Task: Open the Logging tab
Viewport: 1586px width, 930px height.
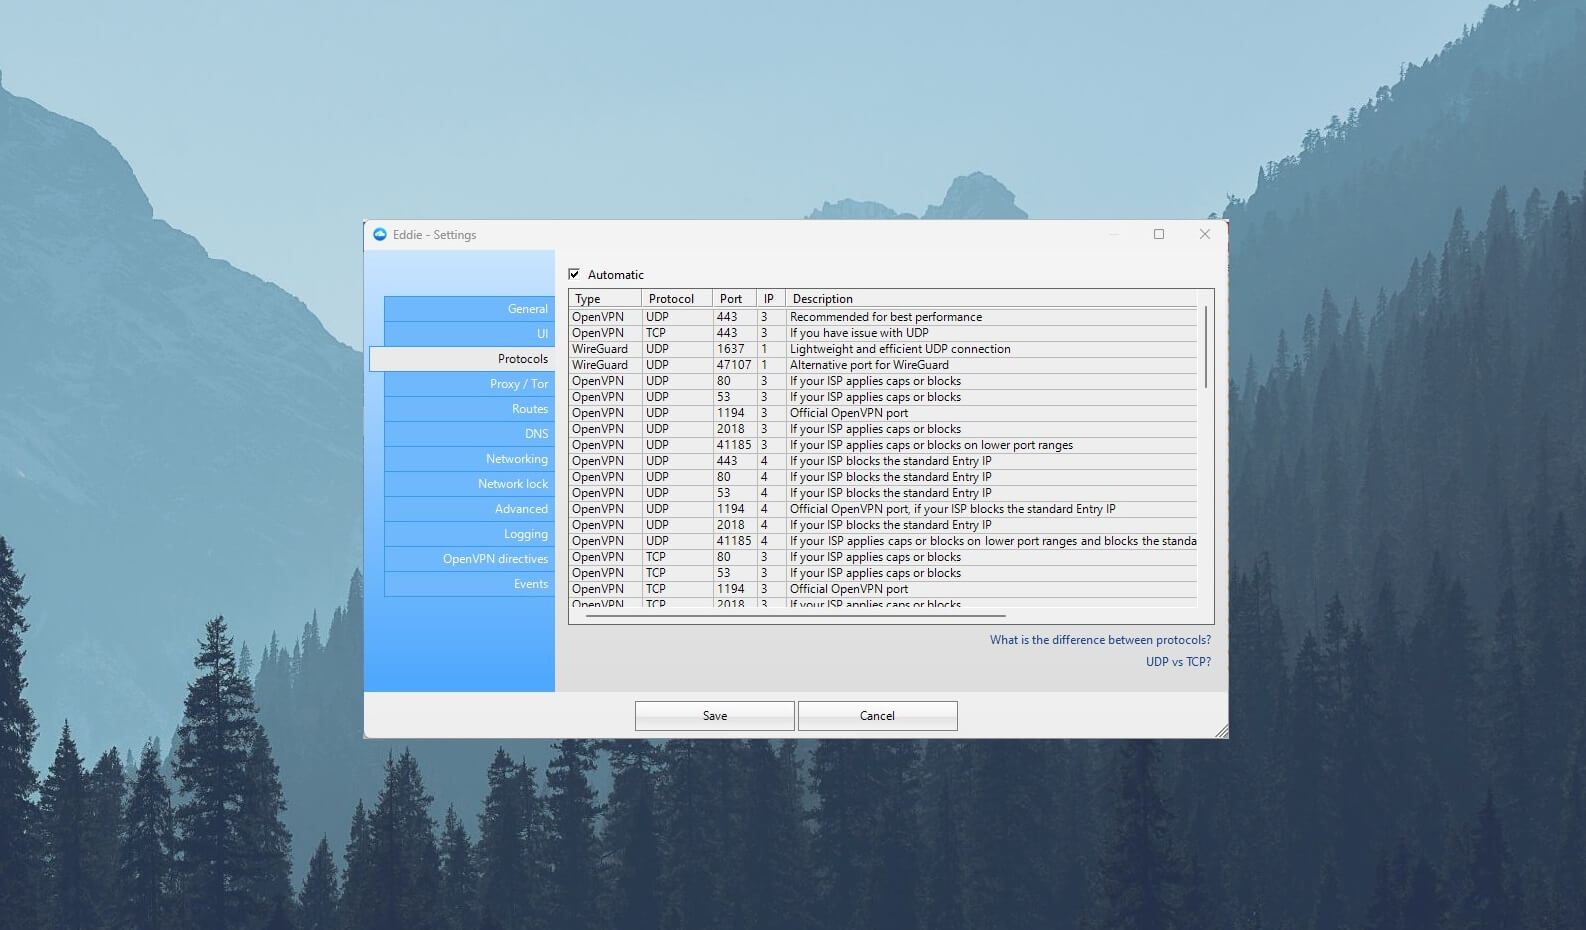Action: (469, 534)
